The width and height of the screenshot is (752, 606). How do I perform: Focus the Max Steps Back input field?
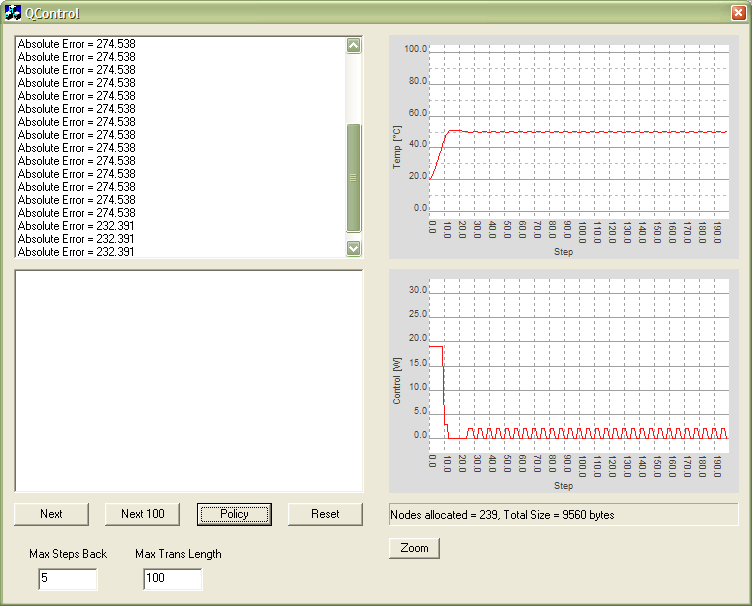tap(68, 579)
